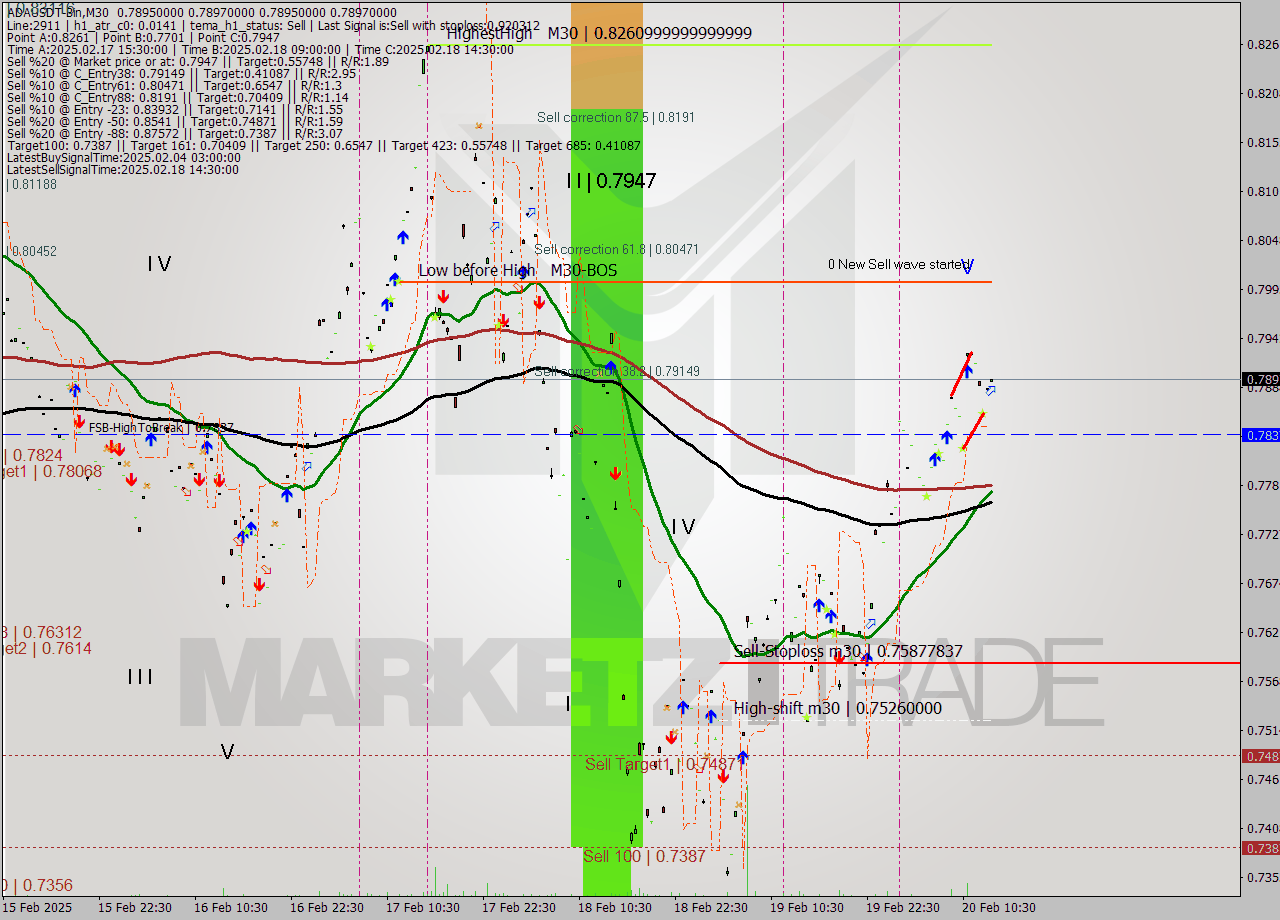
Task: Toggle the red Sell-Stoploss m30 horizontal line
Action: click(1050, 663)
